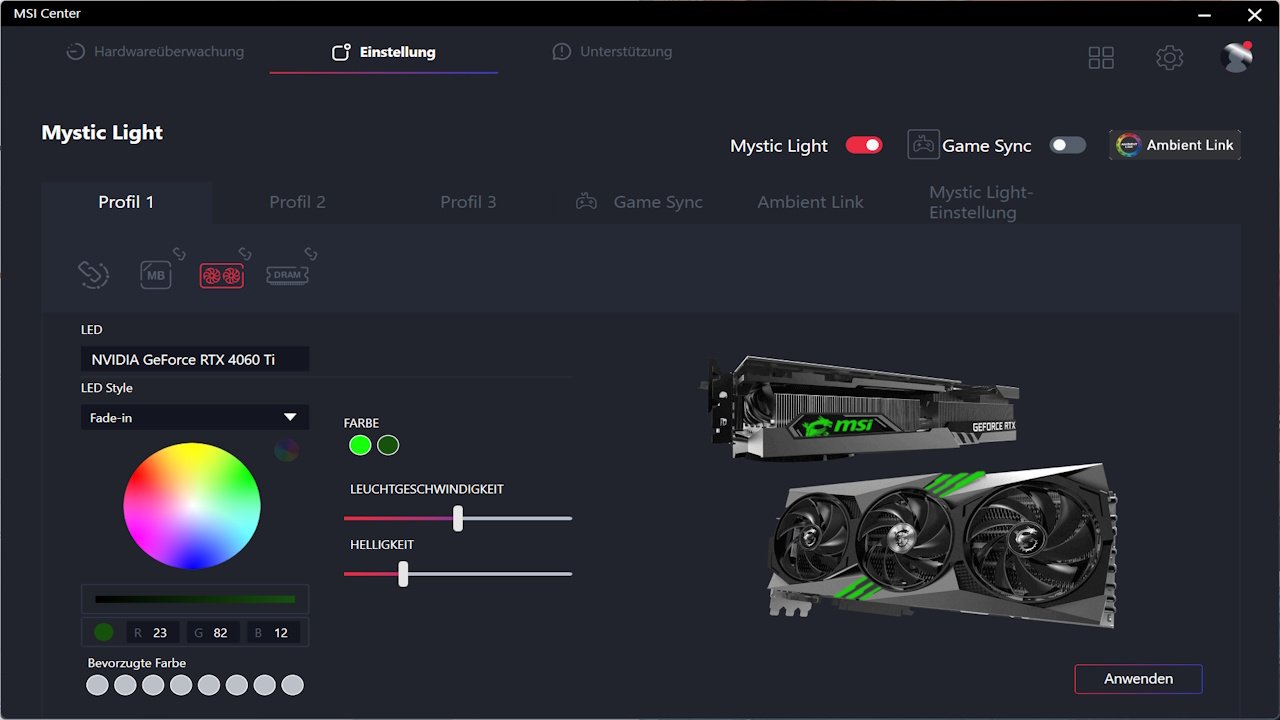Screen dimensions: 1280x720
Task: Go to the Hardwareüberwachung section
Action: coord(155,52)
